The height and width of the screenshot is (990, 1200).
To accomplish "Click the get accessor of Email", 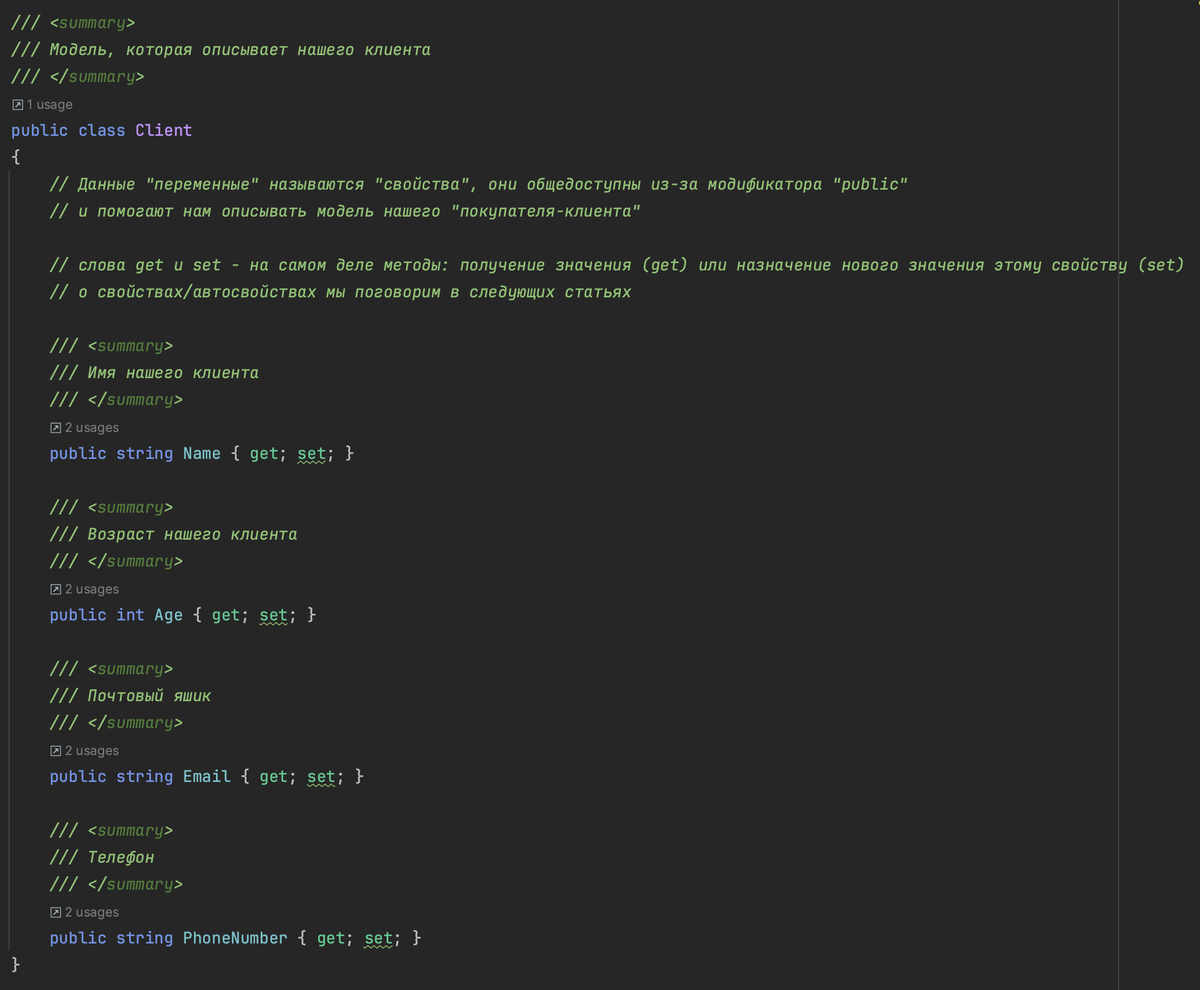I will tap(274, 777).
